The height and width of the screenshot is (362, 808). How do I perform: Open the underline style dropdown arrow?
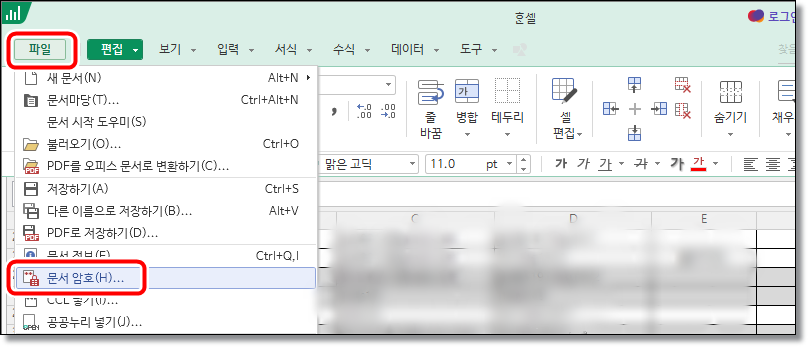click(621, 165)
